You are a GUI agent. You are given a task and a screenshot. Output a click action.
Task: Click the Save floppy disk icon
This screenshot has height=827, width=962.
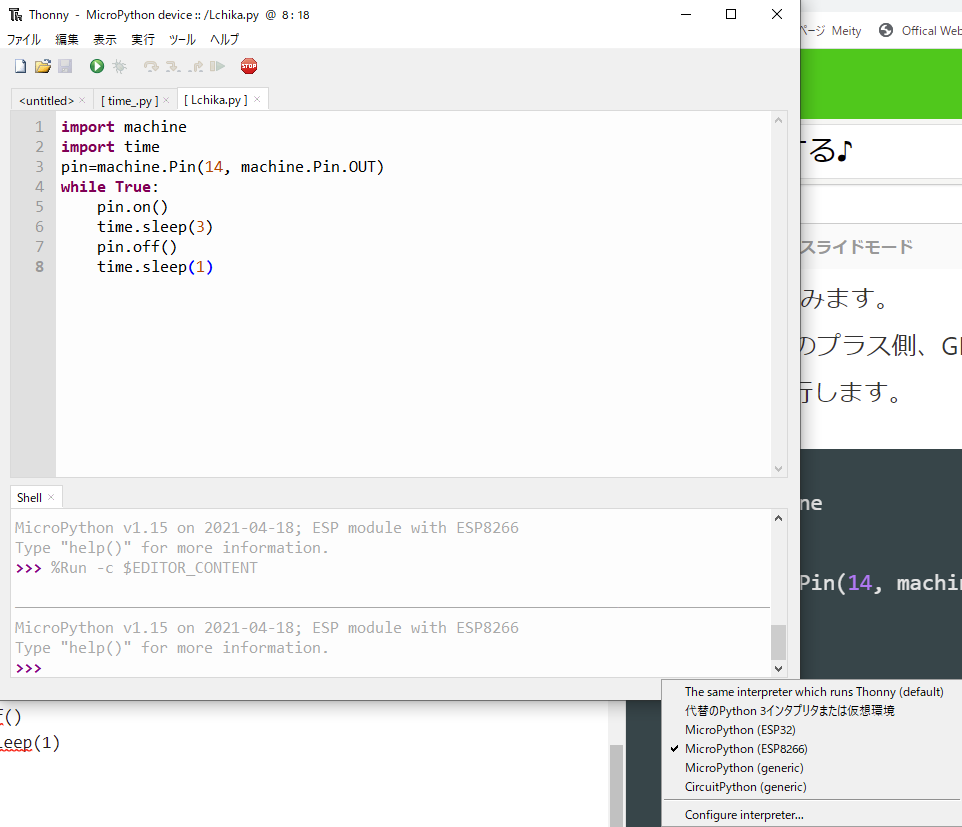click(65, 66)
